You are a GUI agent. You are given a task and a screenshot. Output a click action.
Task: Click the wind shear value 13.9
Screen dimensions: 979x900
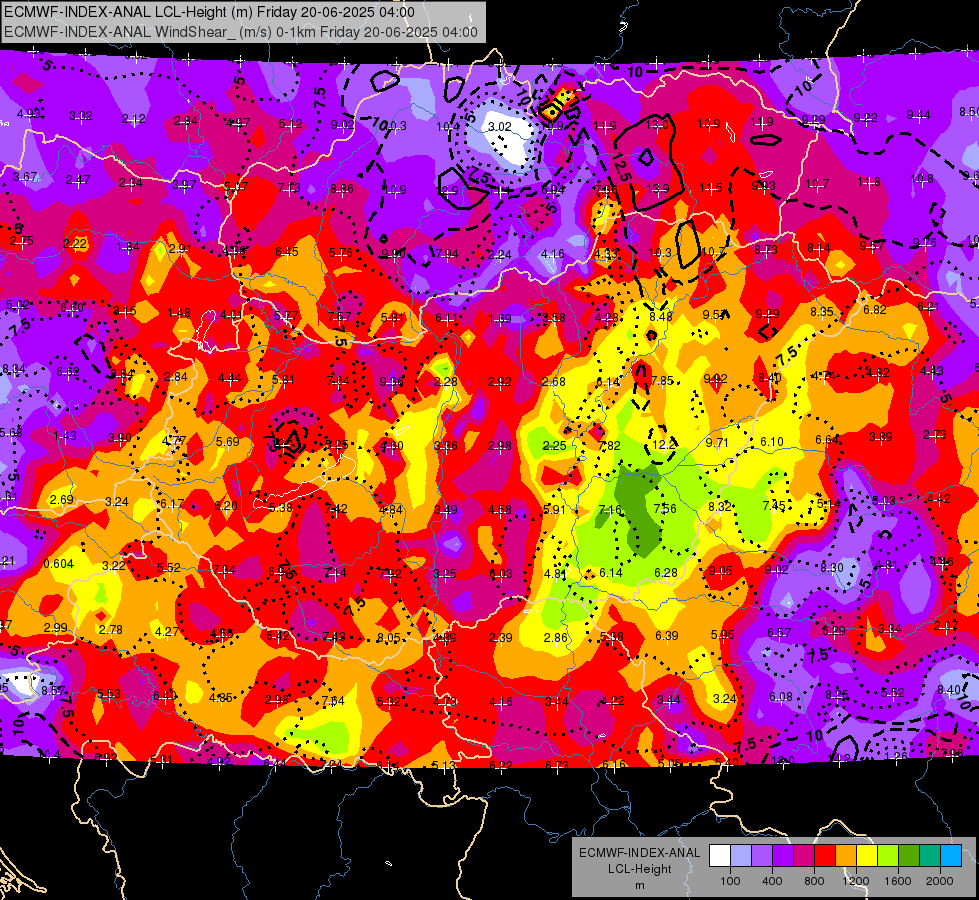pos(657,188)
